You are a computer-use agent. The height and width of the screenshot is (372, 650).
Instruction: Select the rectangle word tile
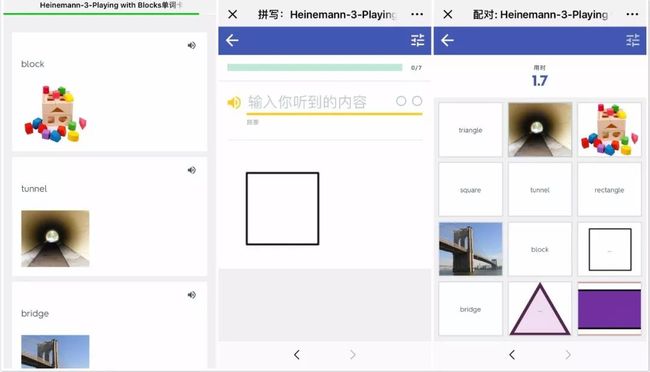[609, 190]
